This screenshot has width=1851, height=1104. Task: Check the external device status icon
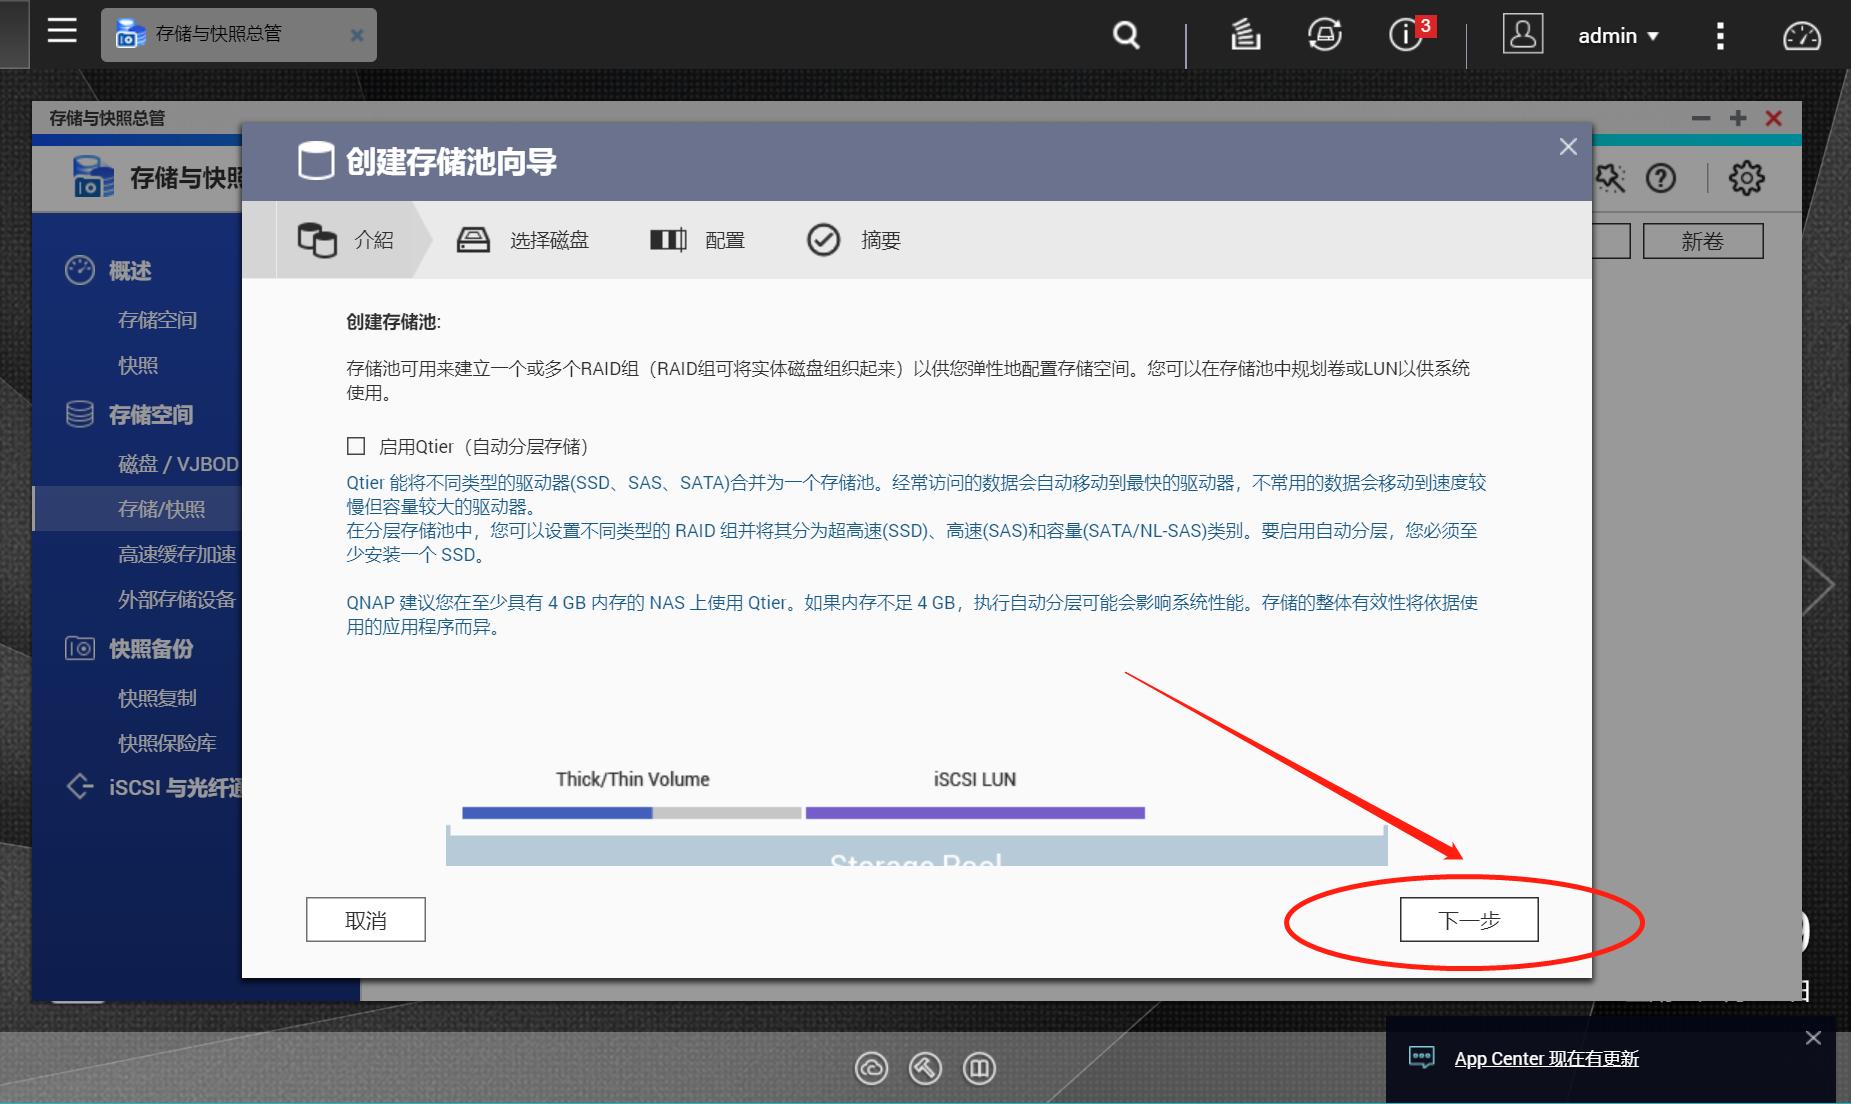(1323, 35)
